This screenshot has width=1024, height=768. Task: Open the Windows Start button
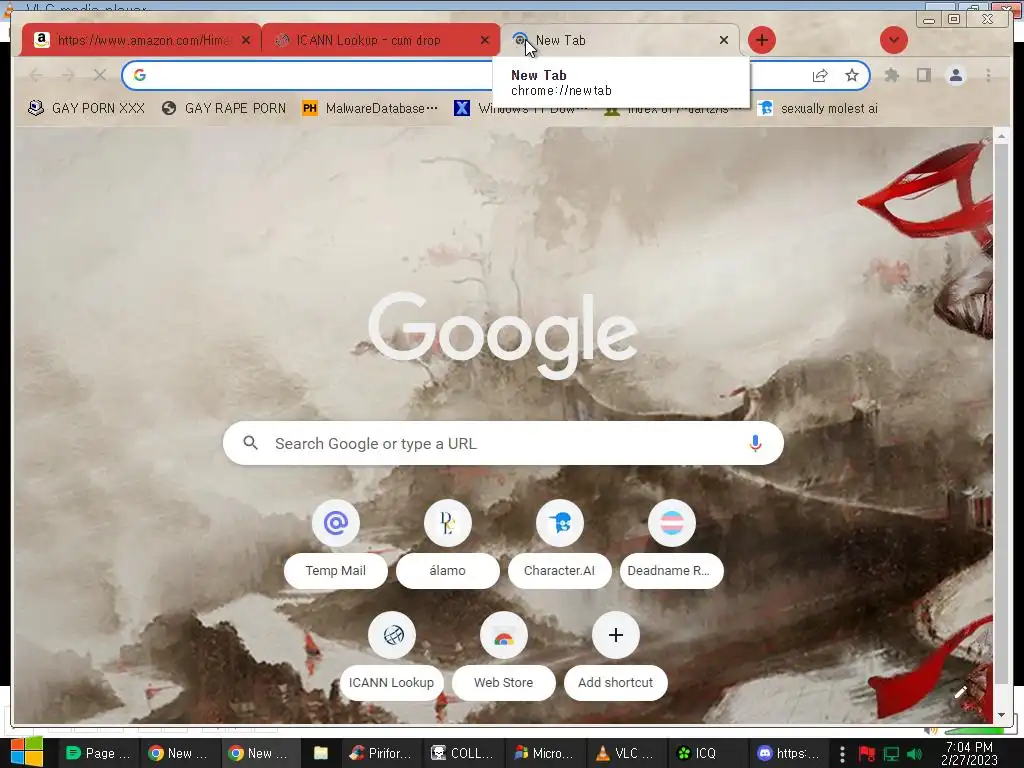(x=27, y=752)
